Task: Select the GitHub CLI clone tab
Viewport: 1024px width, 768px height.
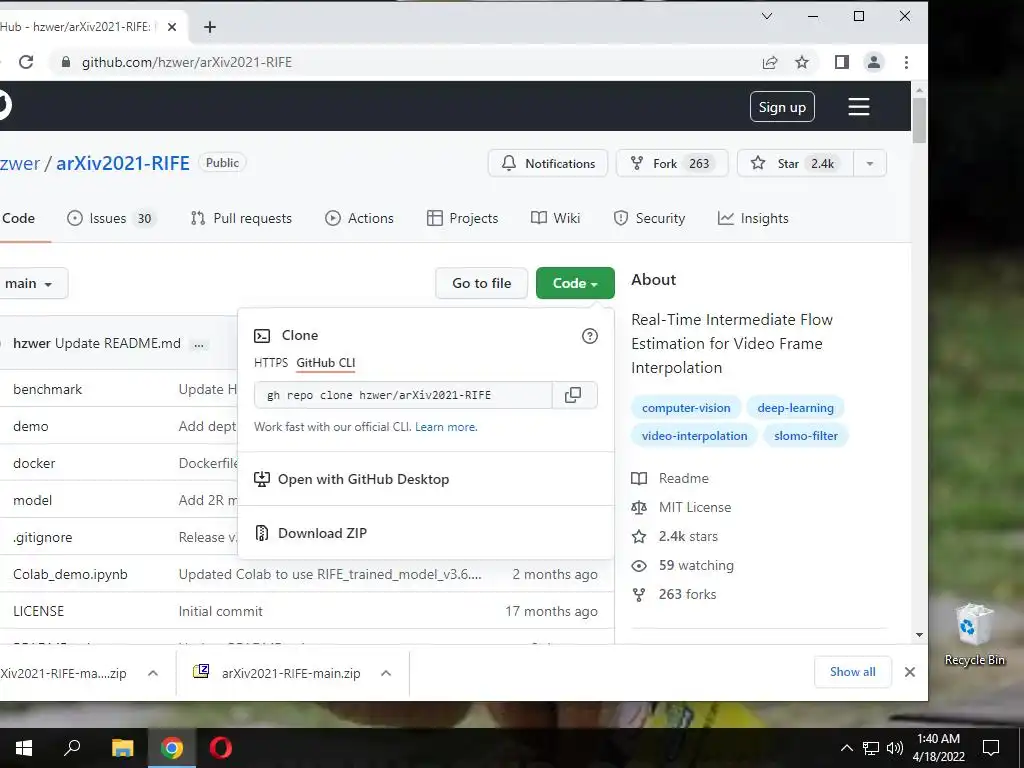Action: pyautogui.click(x=326, y=362)
